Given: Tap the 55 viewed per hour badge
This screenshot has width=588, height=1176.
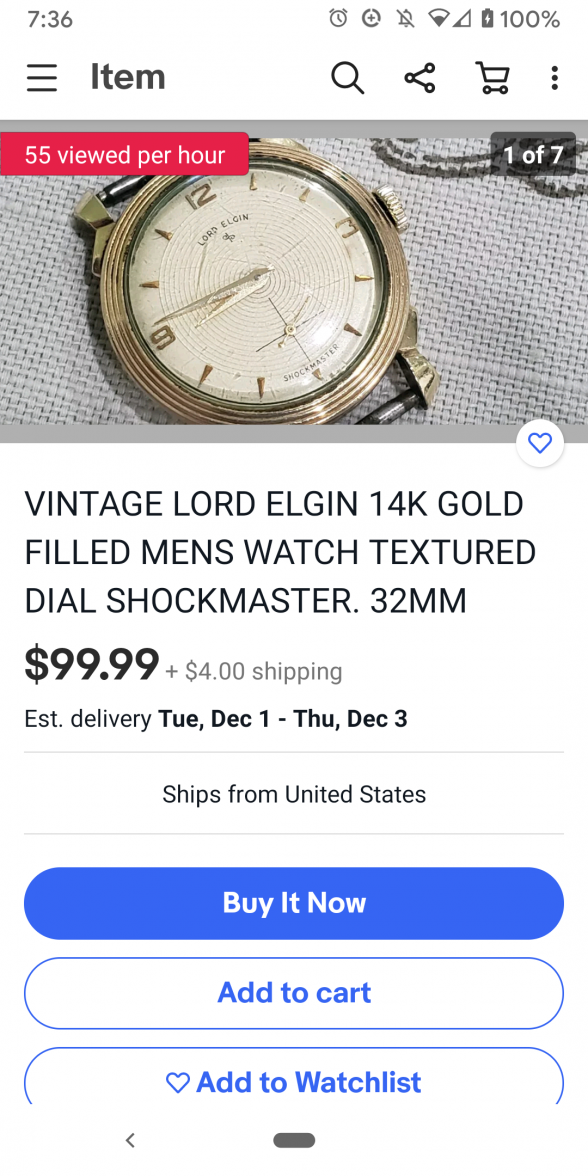Looking at the screenshot, I should pyautogui.click(x=124, y=154).
